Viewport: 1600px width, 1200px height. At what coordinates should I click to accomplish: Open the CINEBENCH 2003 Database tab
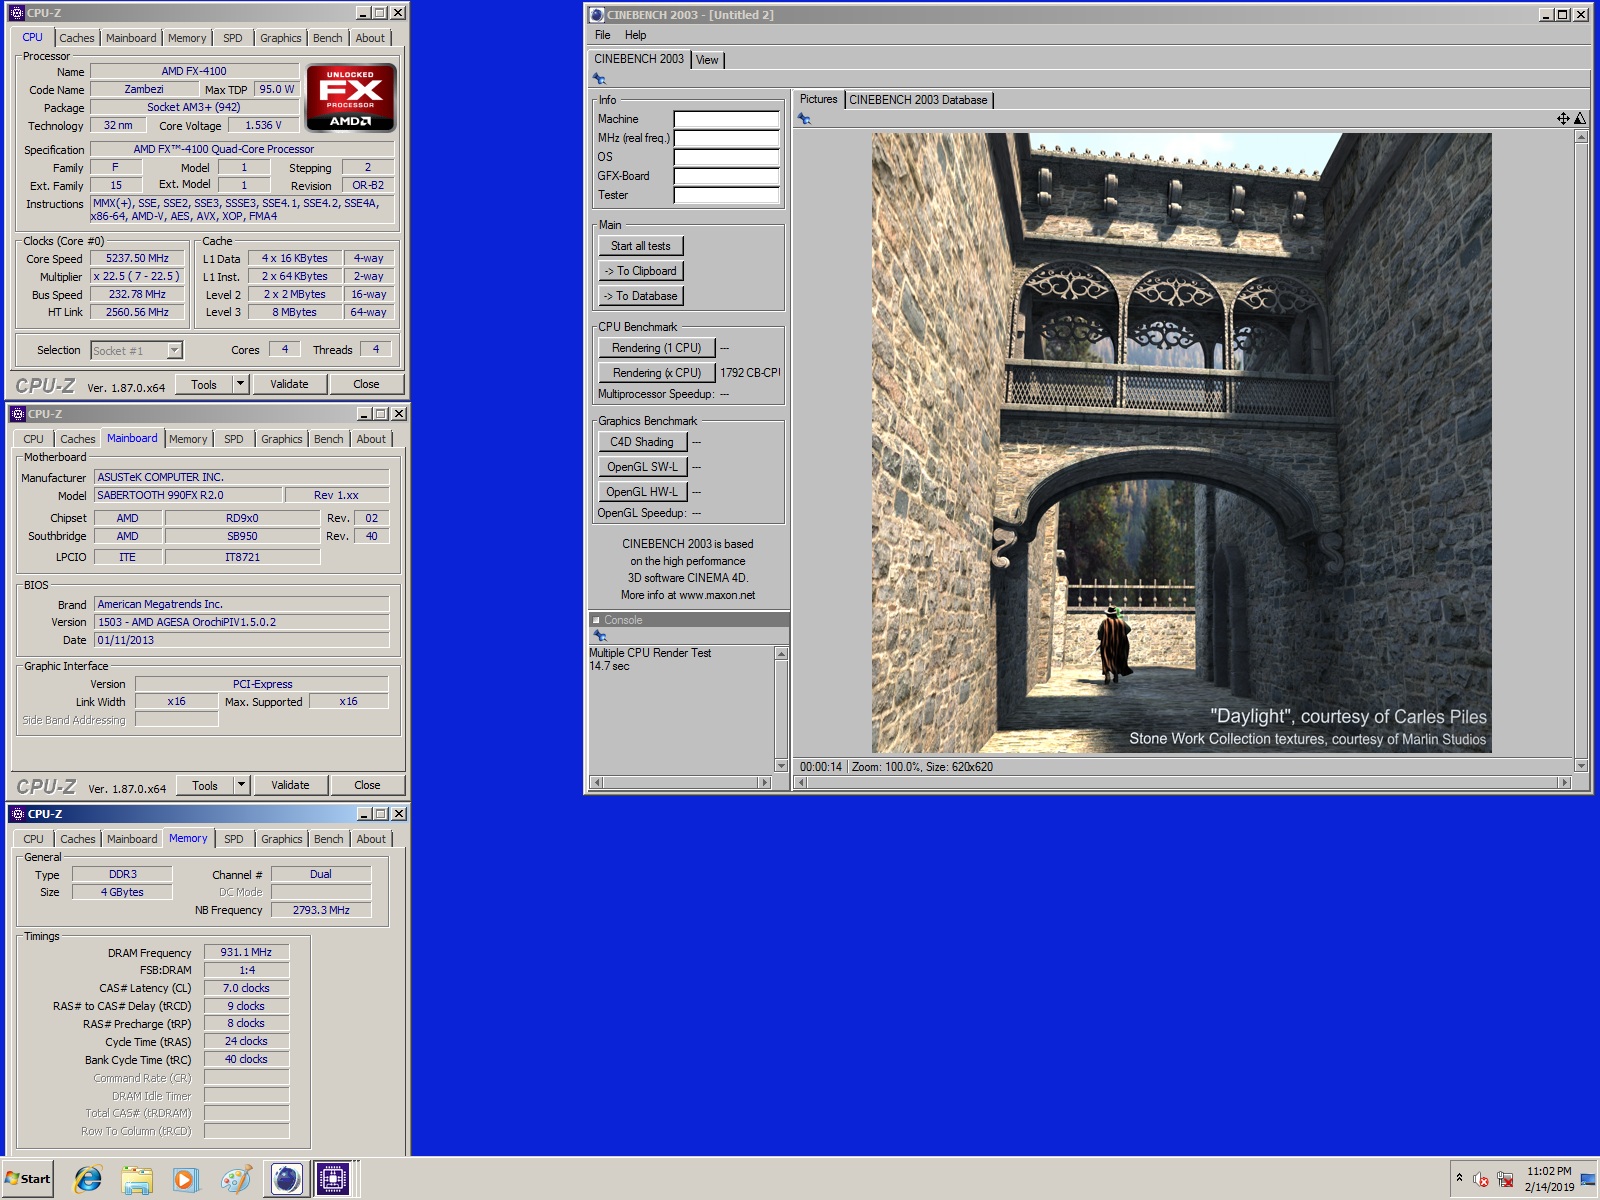pyautogui.click(x=918, y=100)
